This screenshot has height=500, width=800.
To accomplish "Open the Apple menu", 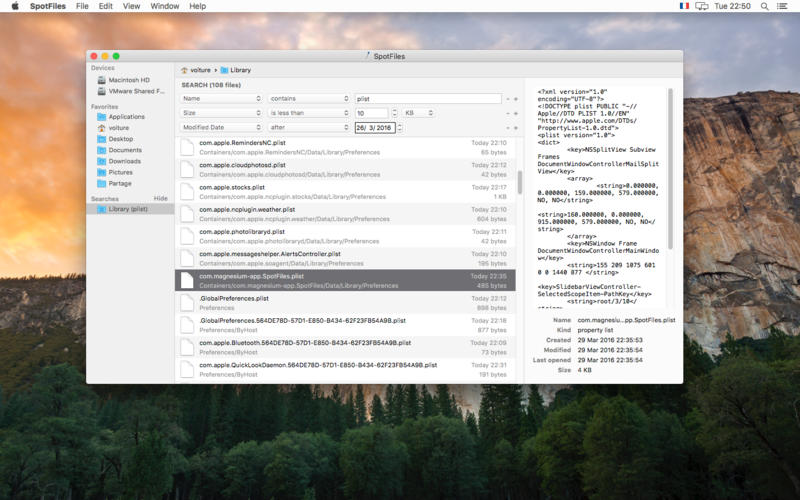I will click(15, 6).
